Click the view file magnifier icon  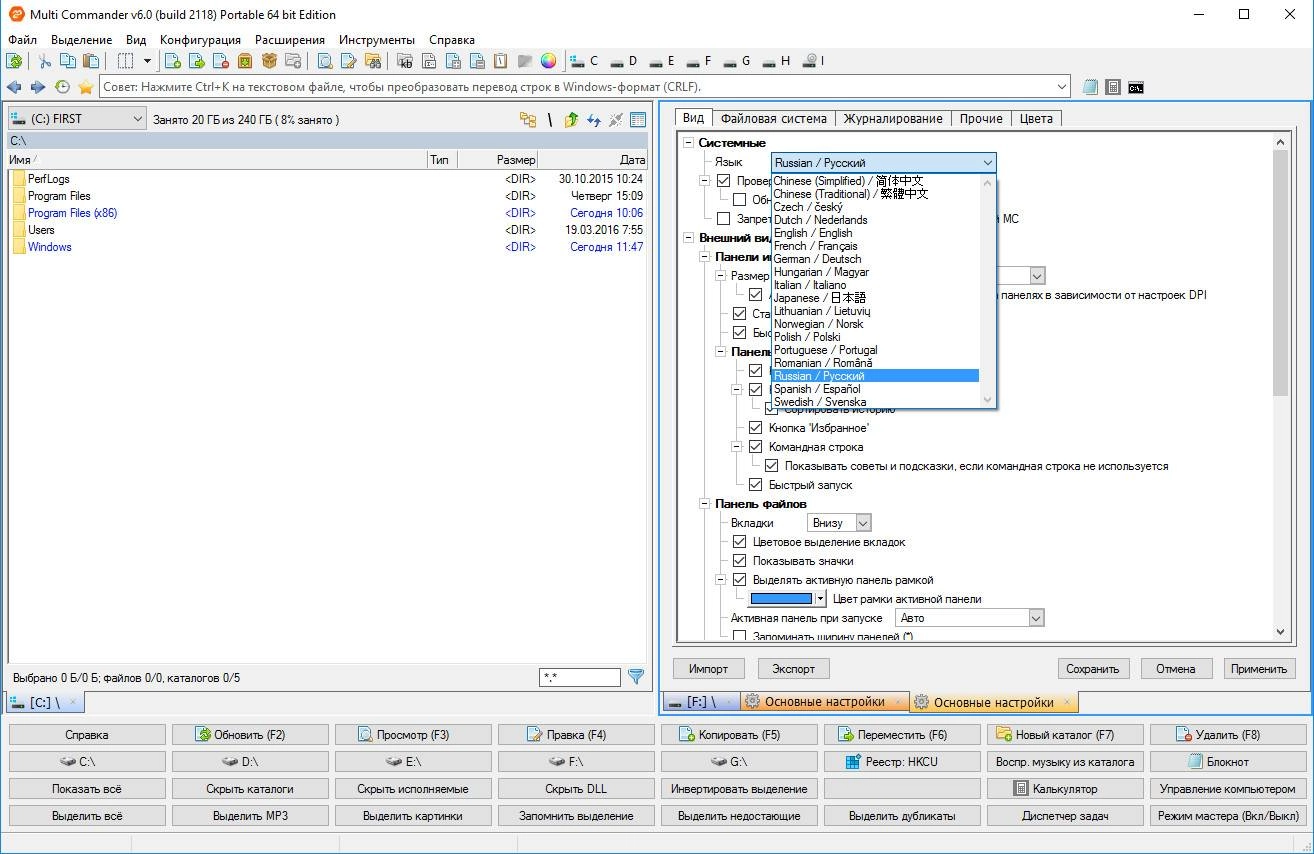point(325,61)
